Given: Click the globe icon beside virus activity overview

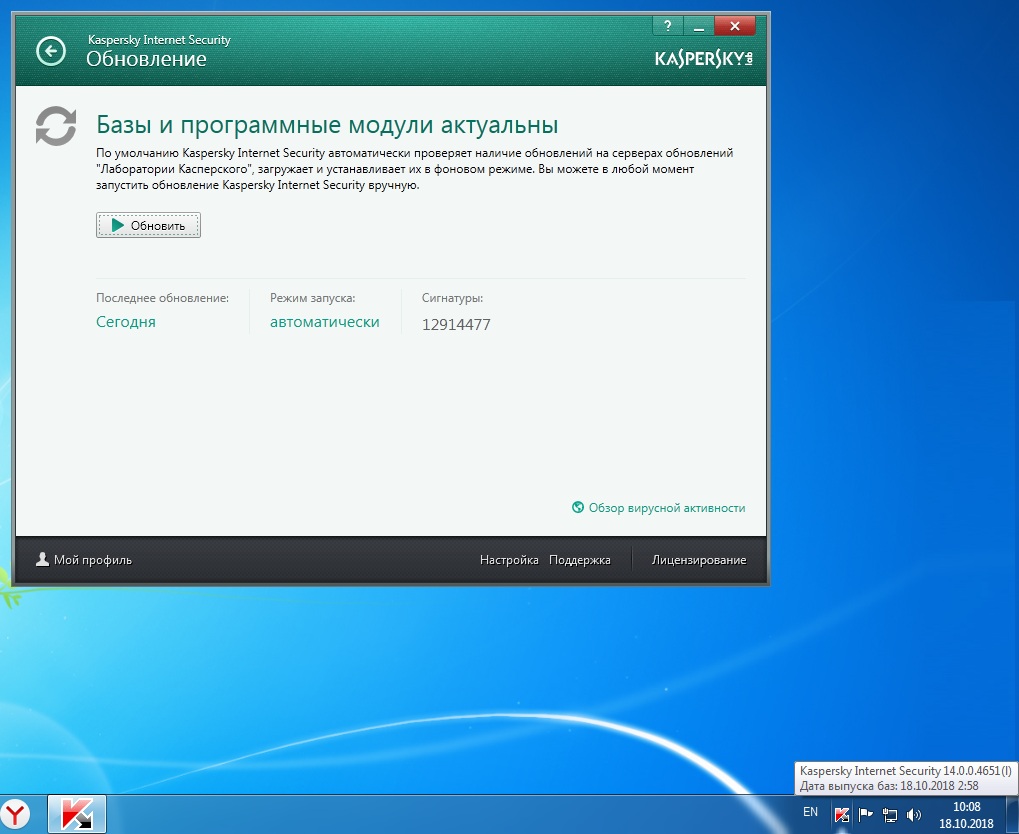Looking at the screenshot, I should tap(578, 507).
